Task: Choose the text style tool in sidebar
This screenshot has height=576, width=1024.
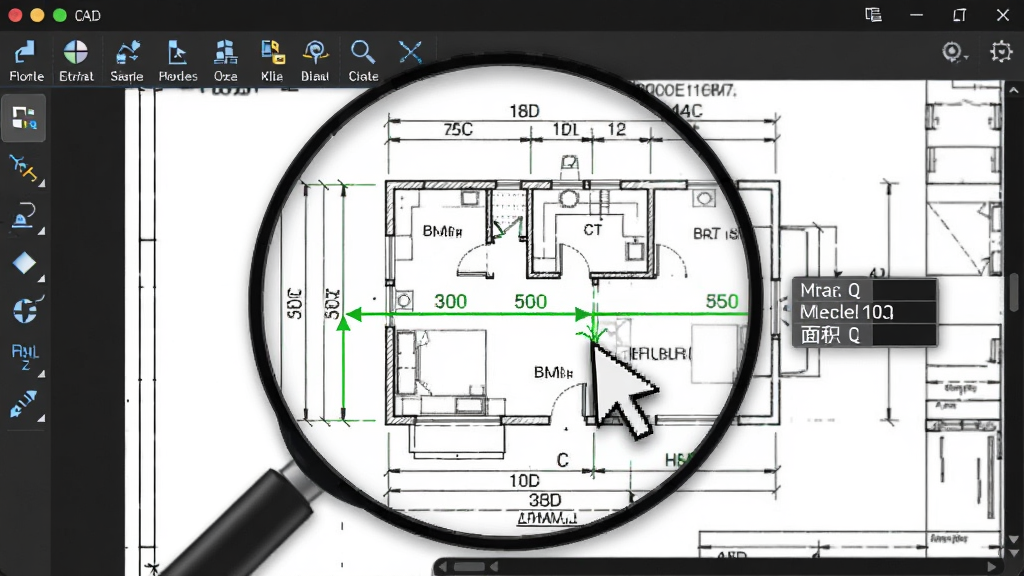Action: tap(25, 357)
